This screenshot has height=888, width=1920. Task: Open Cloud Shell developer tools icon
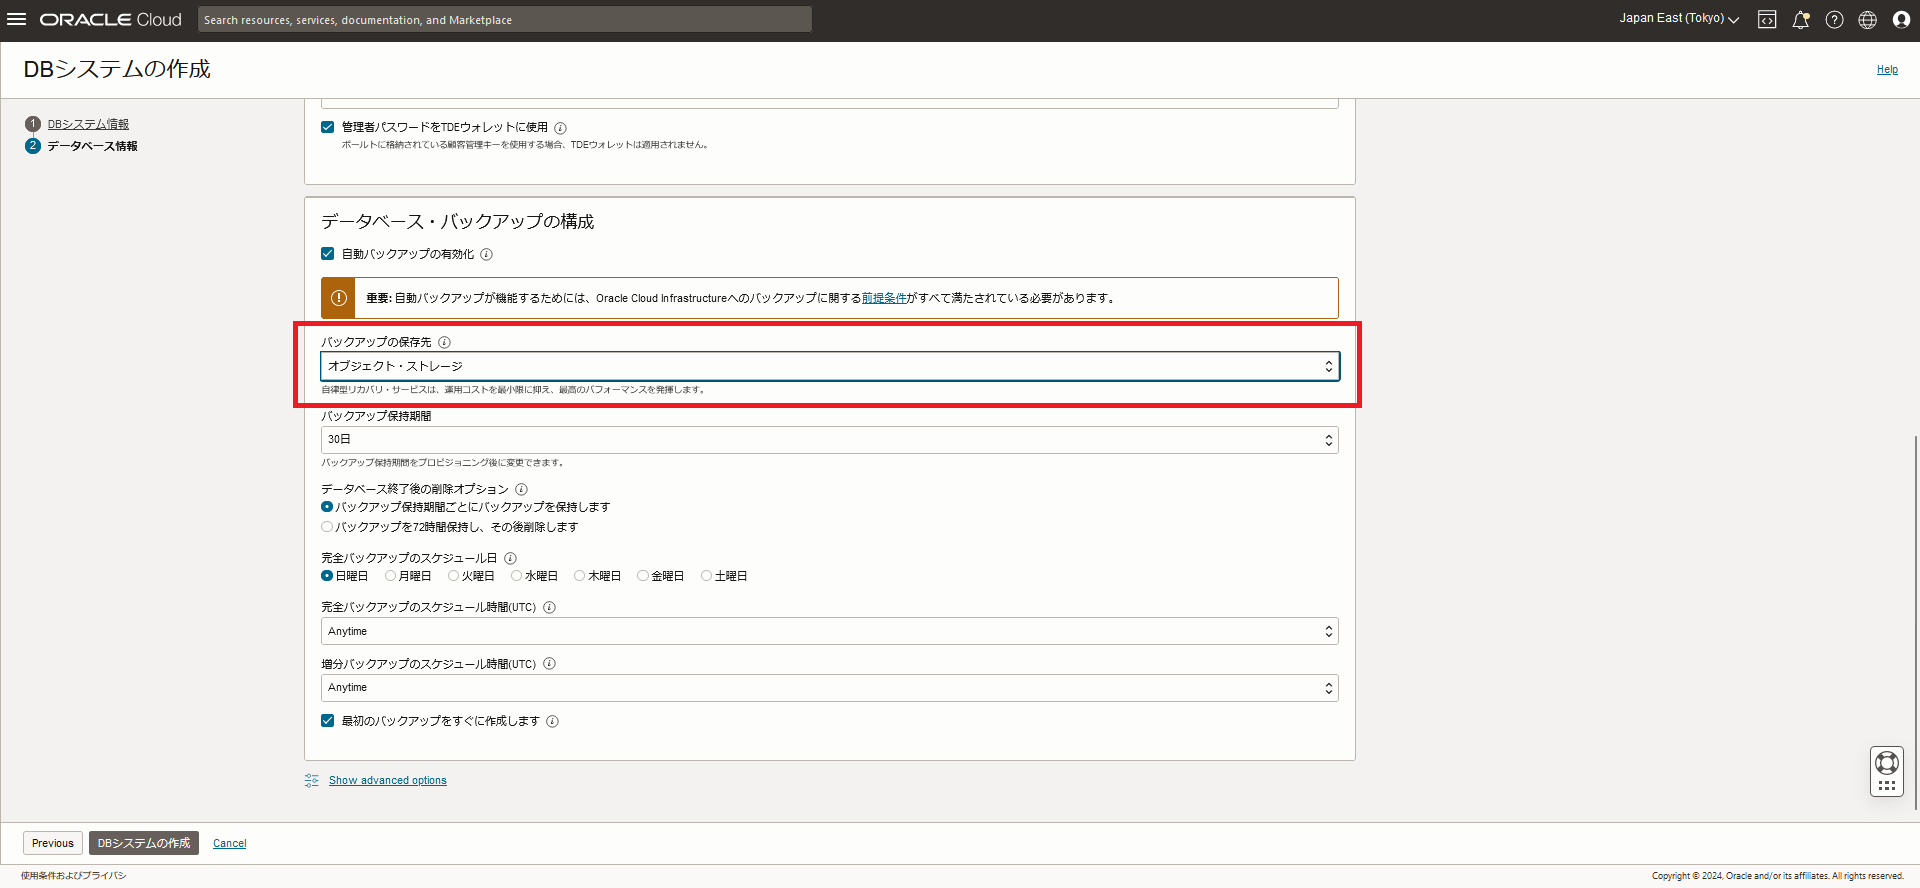coord(1767,20)
